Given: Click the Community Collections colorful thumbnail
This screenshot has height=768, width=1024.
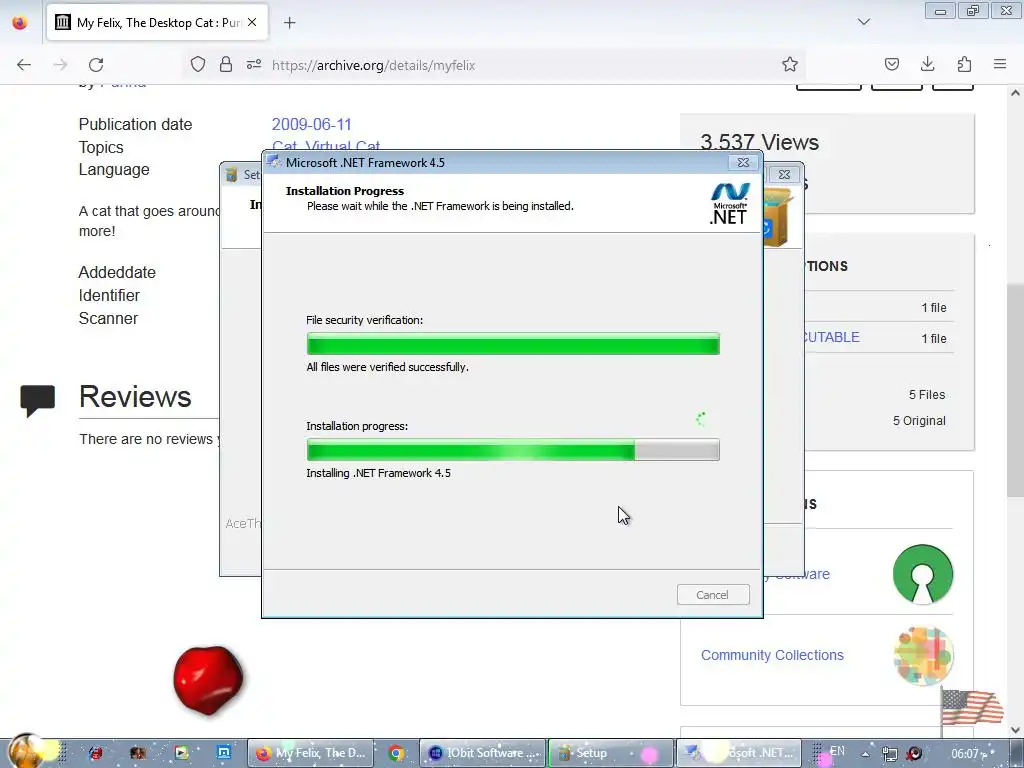Looking at the screenshot, I should [923, 655].
